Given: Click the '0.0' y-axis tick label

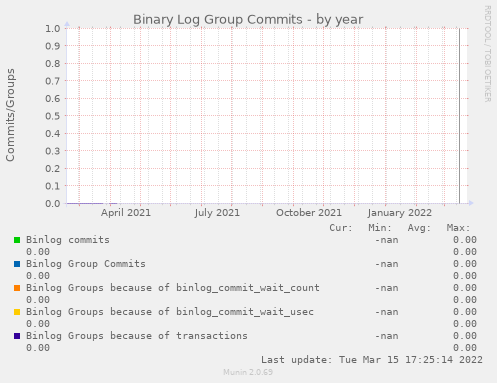Looking at the screenshot, I should [53, 203].
